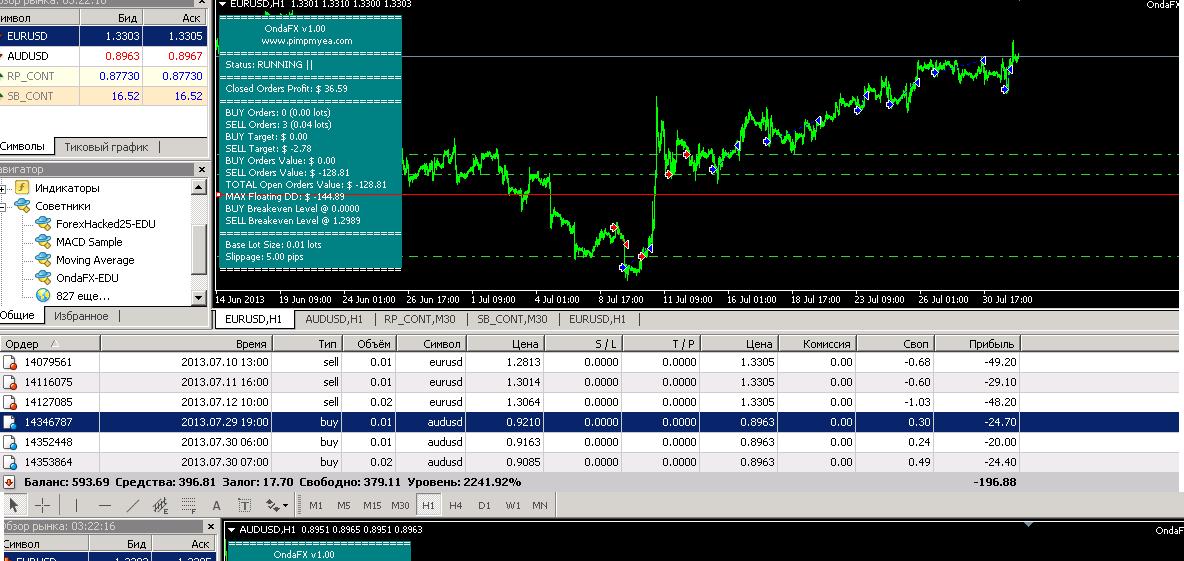1184x561 pixels.
Task: Switch chart to M5 timeframe
Action: tap(344, 505)
